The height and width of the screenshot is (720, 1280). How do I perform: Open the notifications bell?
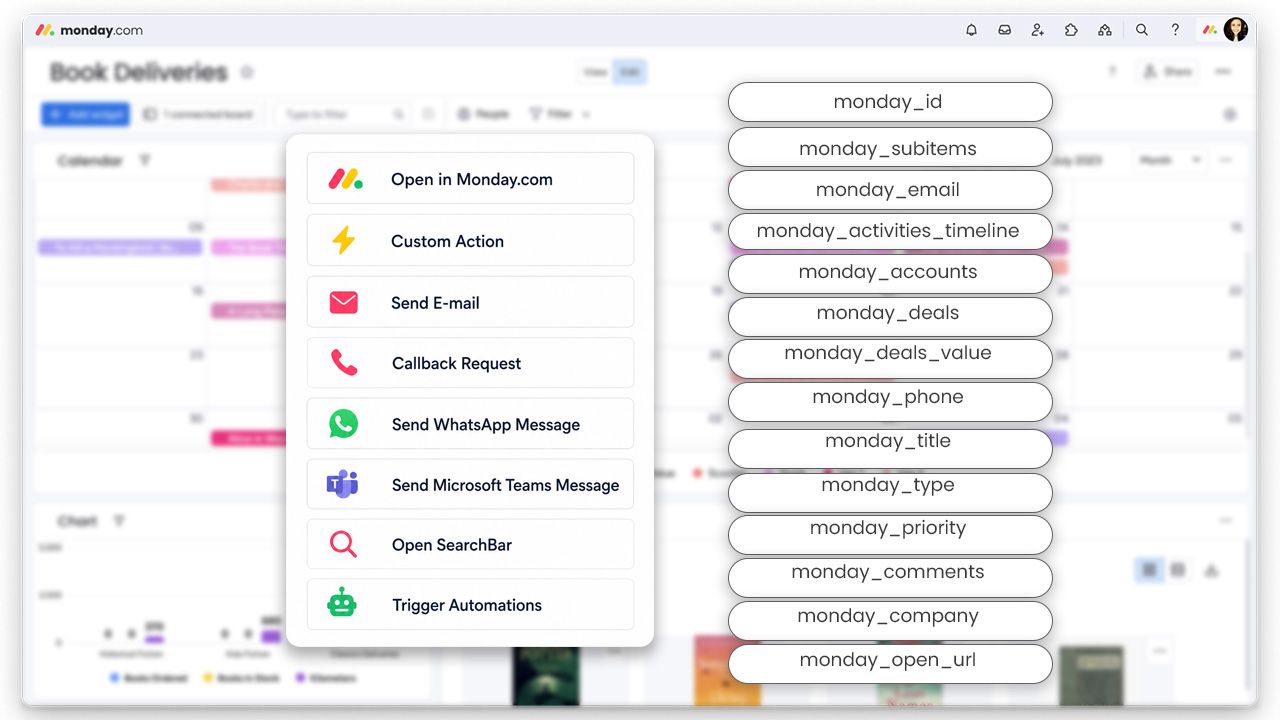[x=971, y=30]
